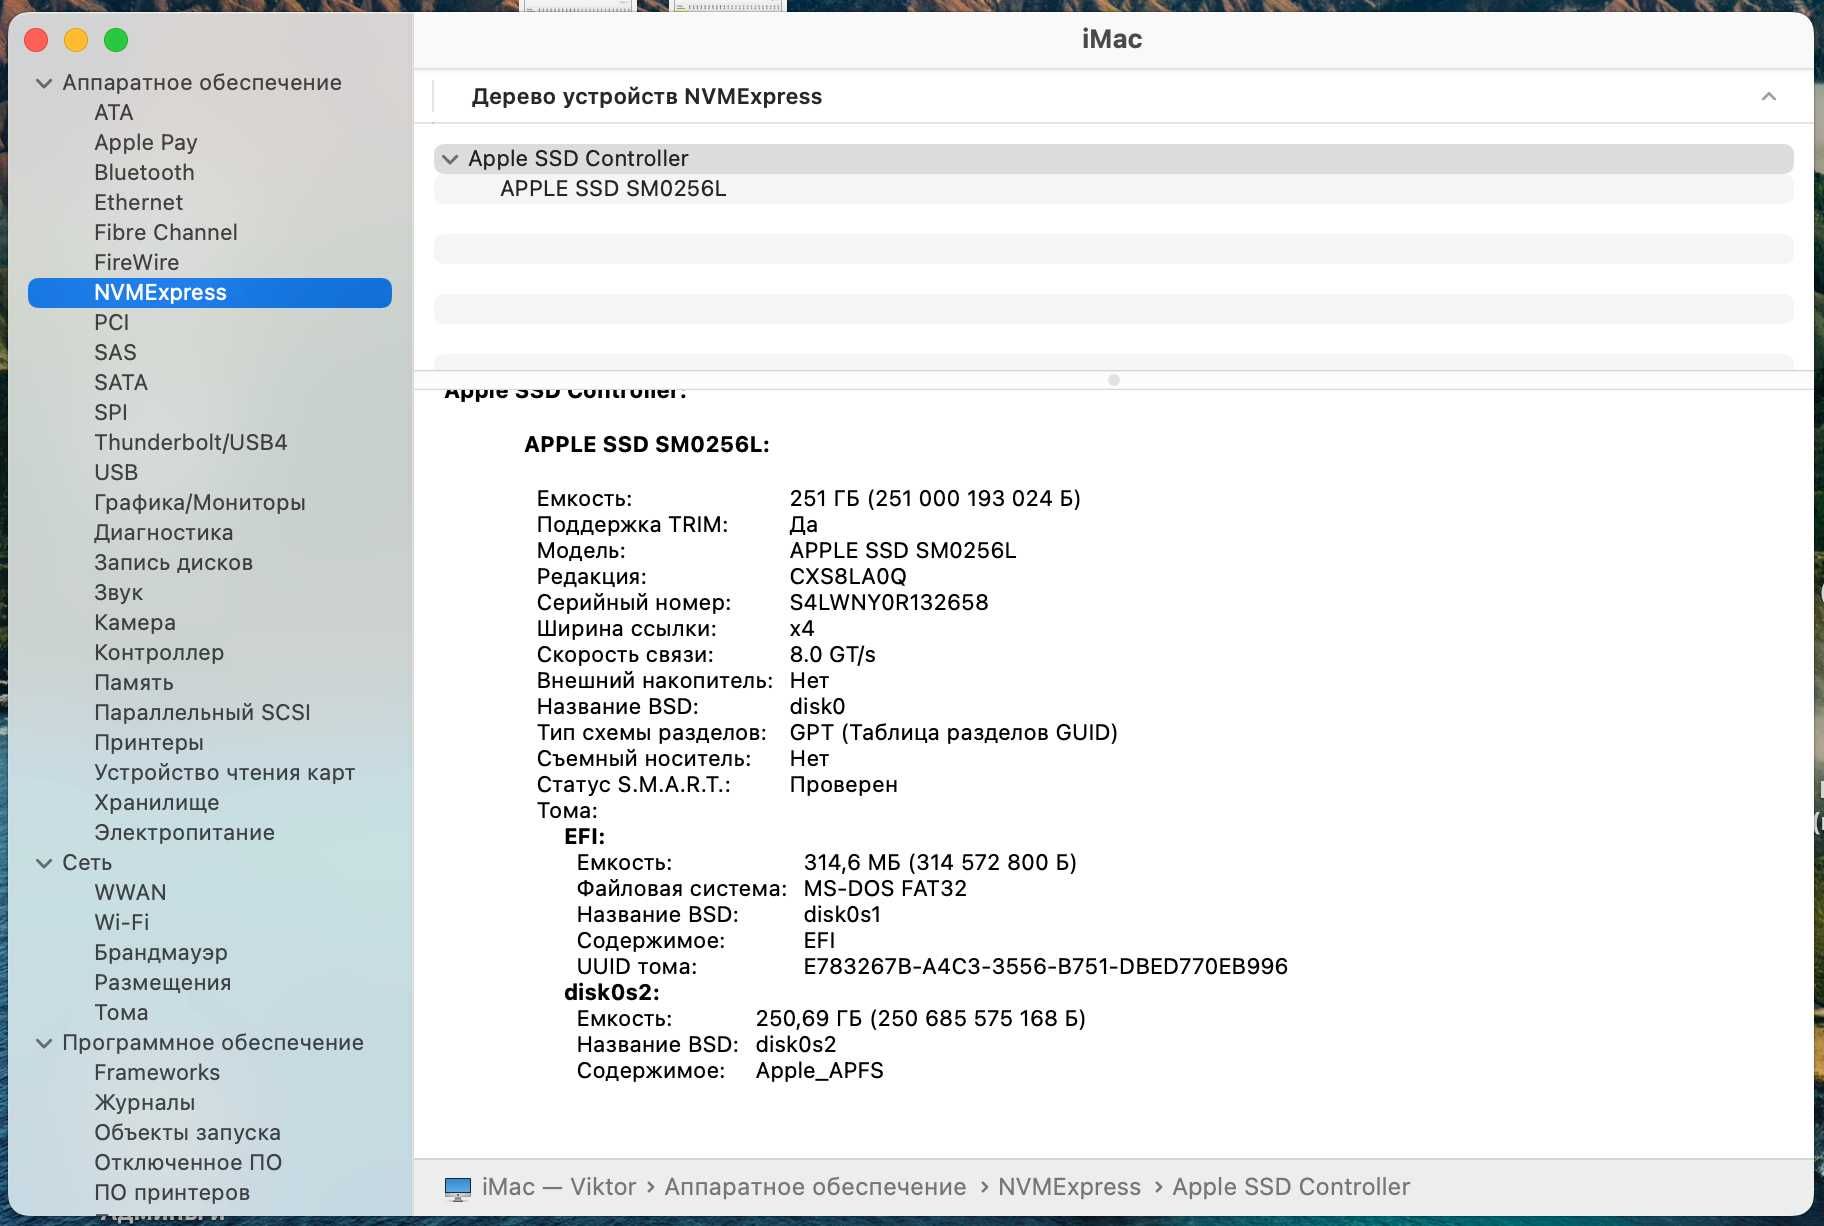Screen dimensions: 1824x1226
Task: Select SAS in the sidebar
Action: click(115, 353)
